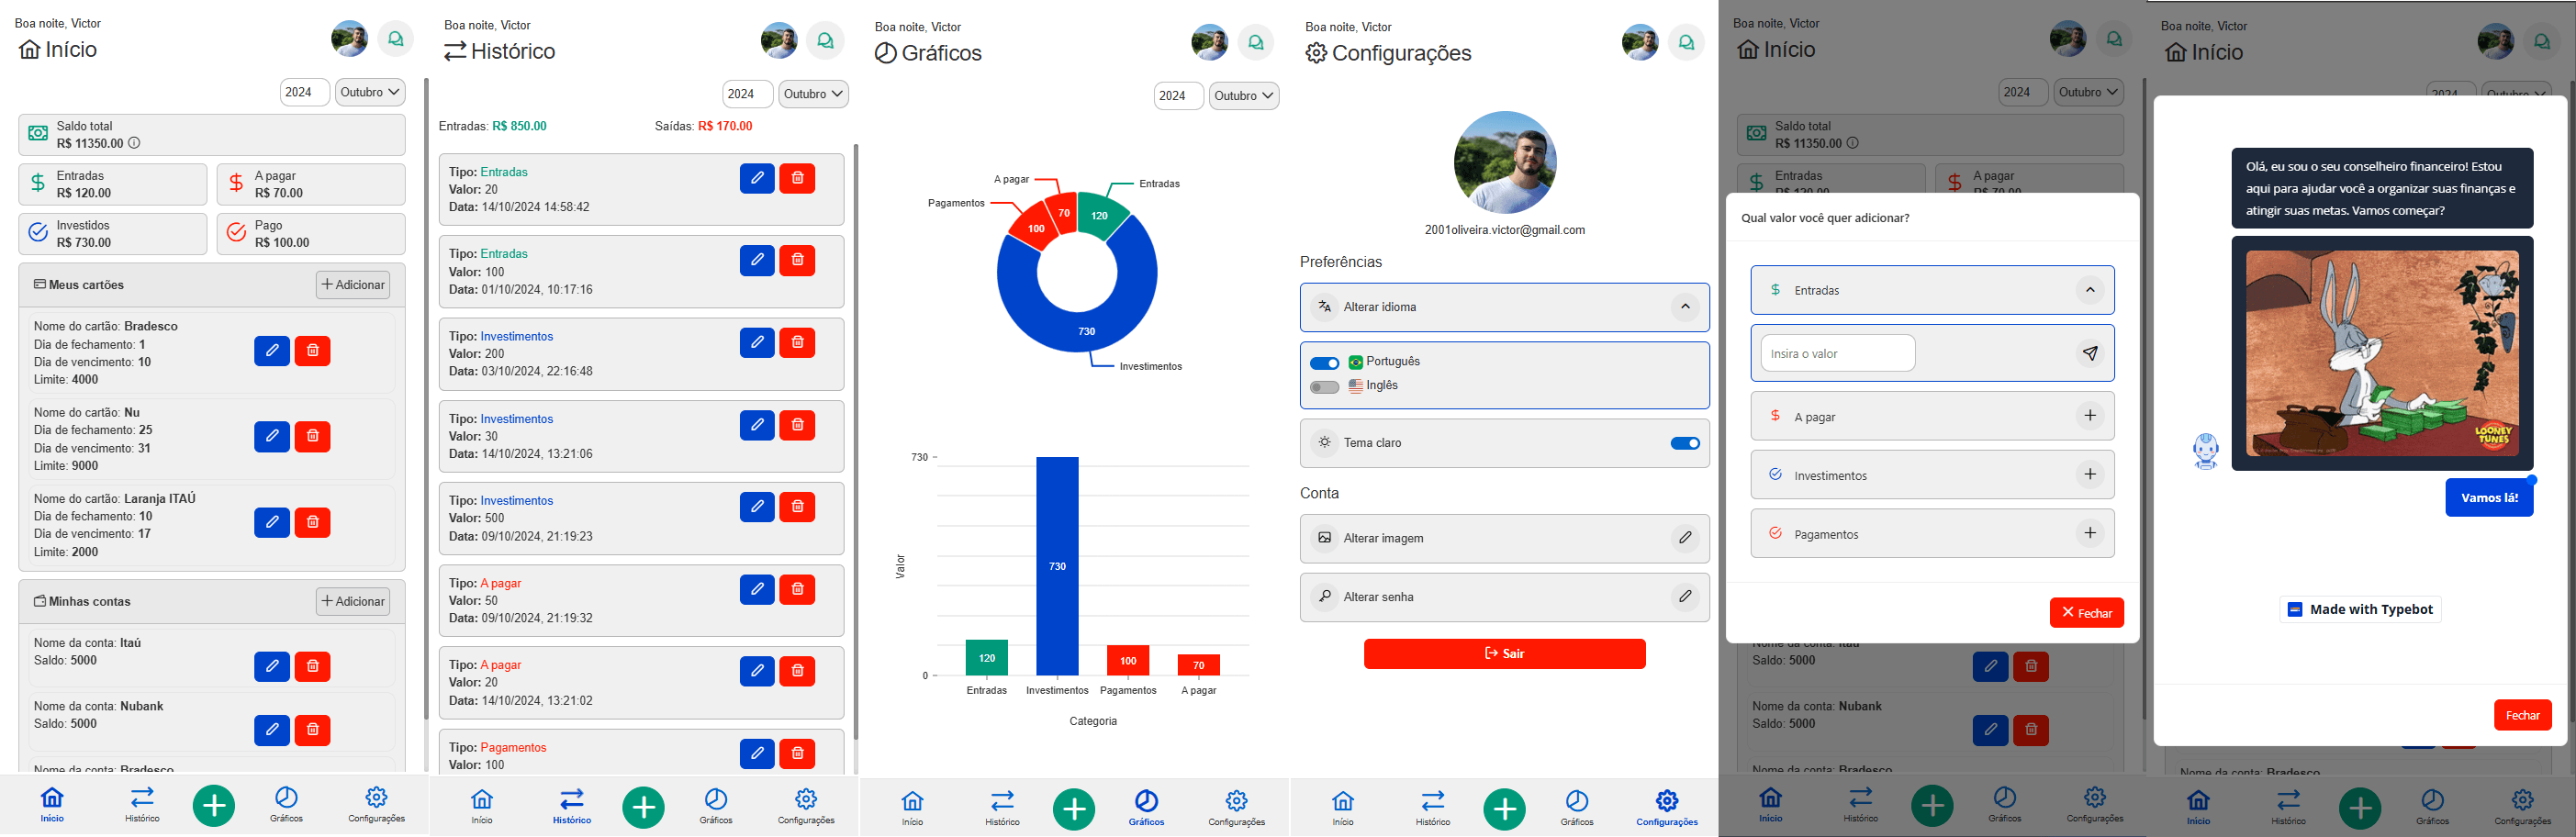Expand the Investimentos row plus in dialog
The height and width of the screenshot is (837, 2576).
(2090, 475)
